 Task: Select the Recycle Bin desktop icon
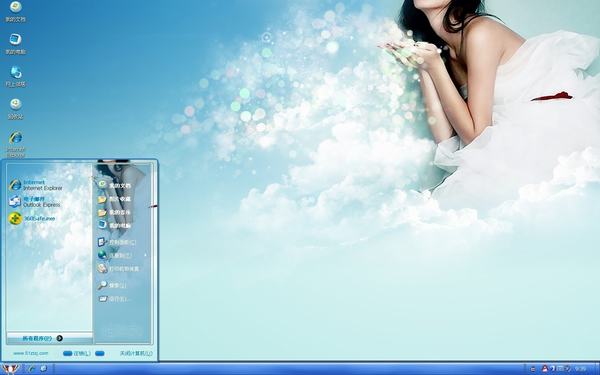click(15, 109)
